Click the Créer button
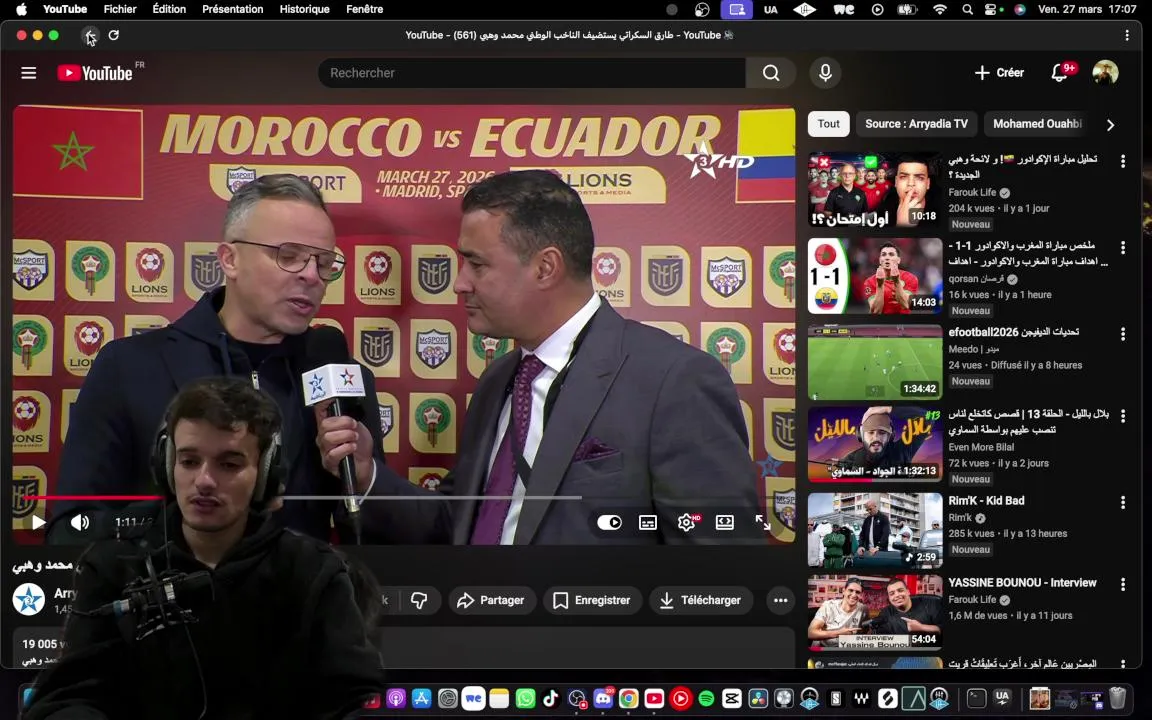The width and height of the screenshot is (1152, 720). [x=999, y=73]
